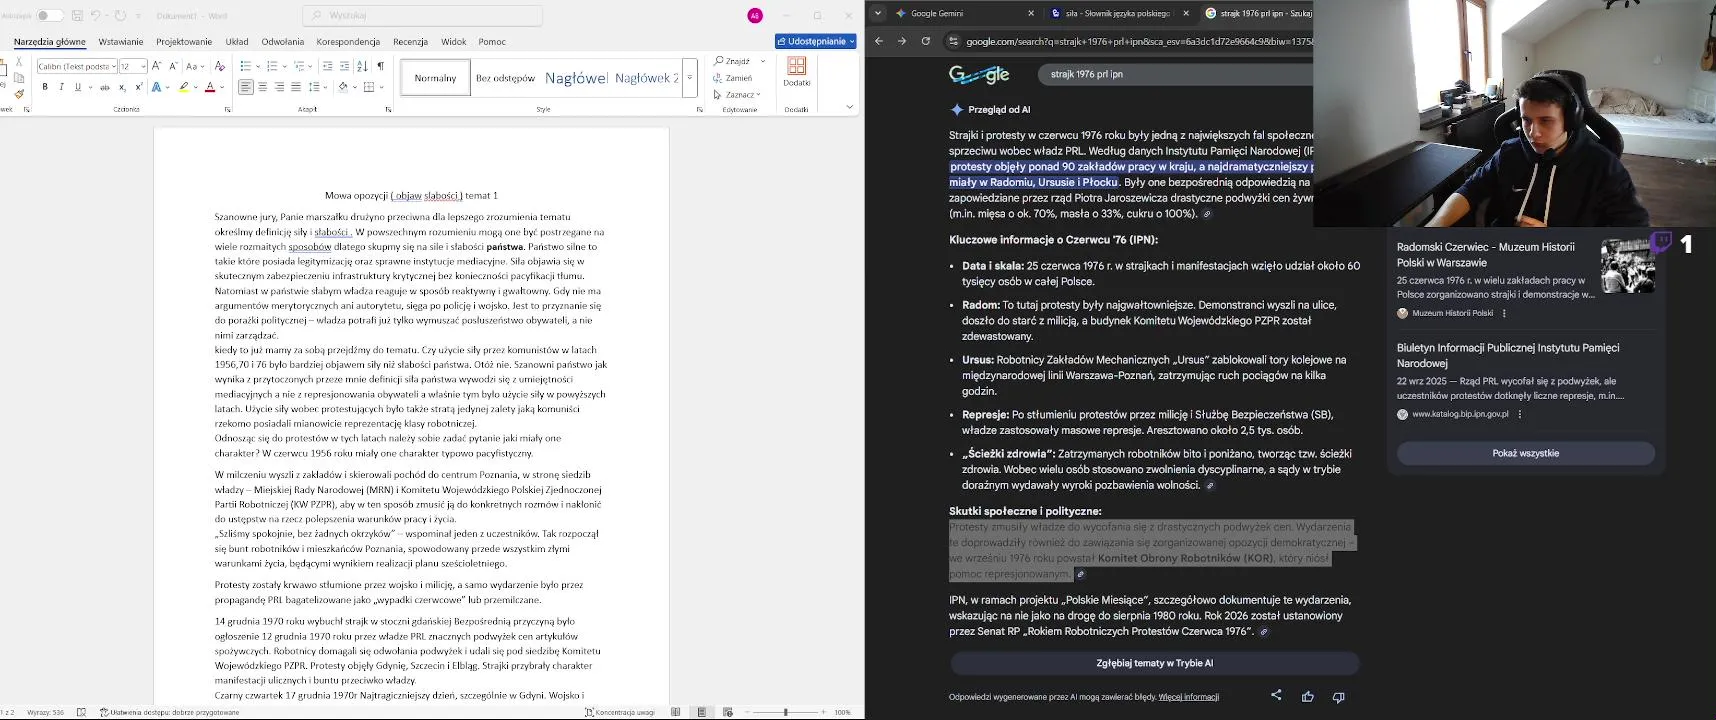Apply Strikethrough formatting in Word
This screenshot has width=1716, height=720.
[104, 87]
